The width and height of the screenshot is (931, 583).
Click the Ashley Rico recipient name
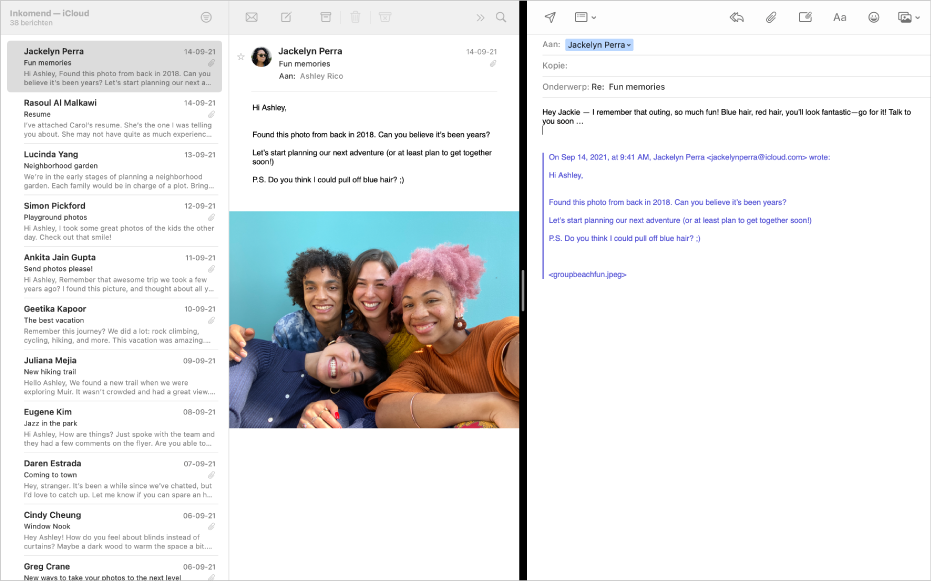pyautogui.click(x=321, y=76)
